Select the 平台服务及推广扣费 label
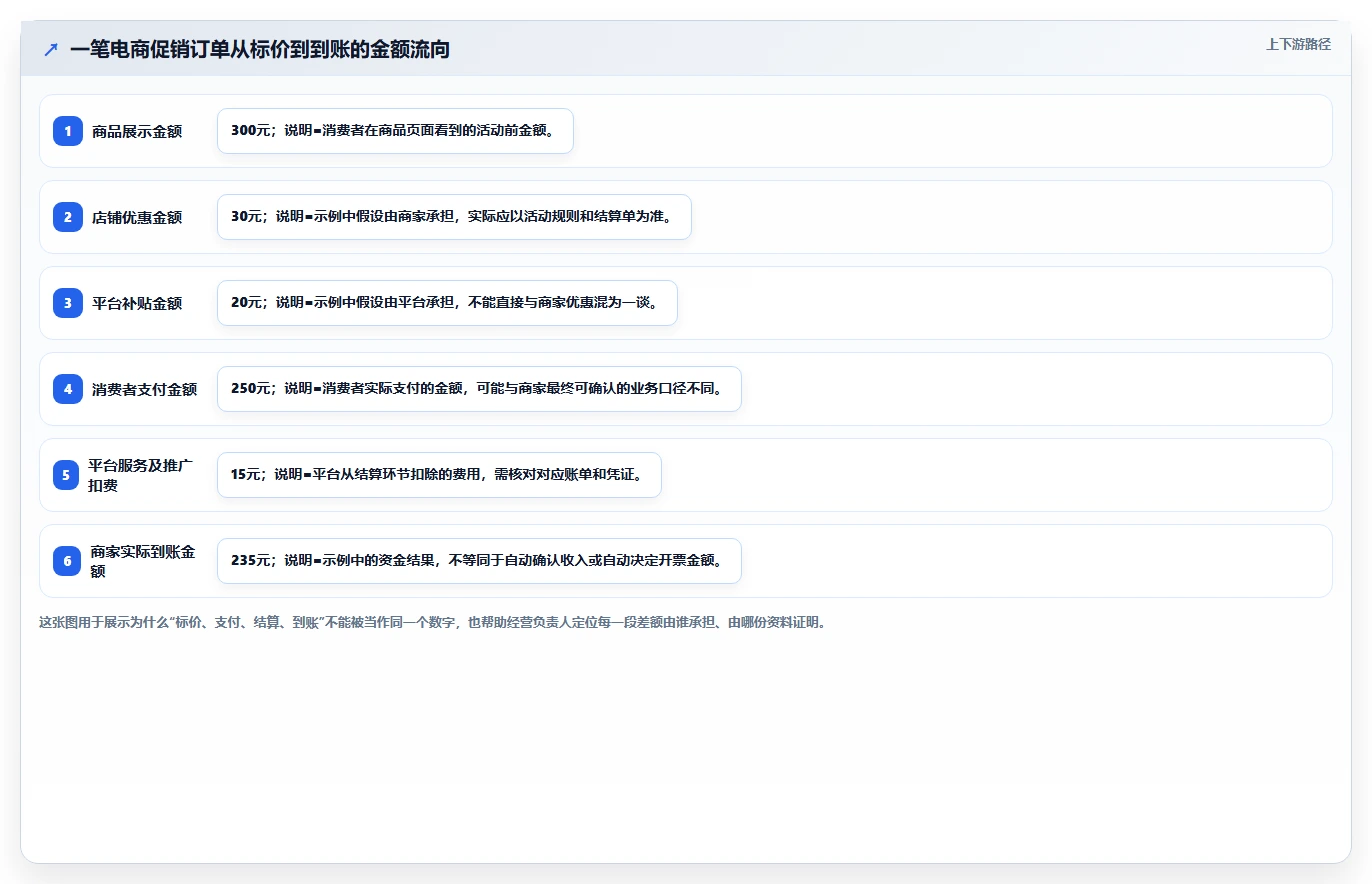The width and height of the screenshot is (1372, 884). pyautogui.click(x=141, y=475)
